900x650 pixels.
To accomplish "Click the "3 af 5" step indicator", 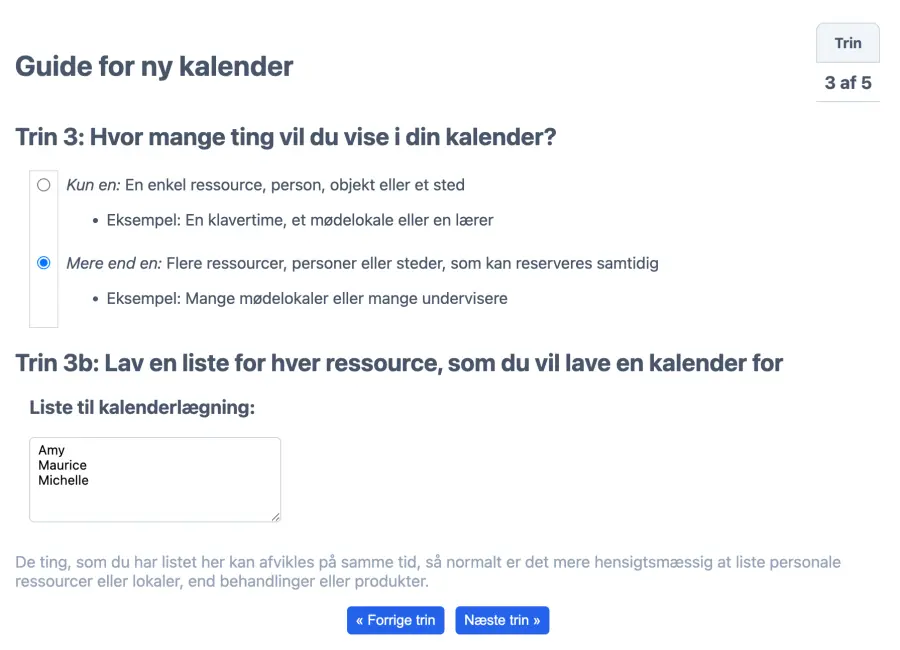I will pos(848,83).
